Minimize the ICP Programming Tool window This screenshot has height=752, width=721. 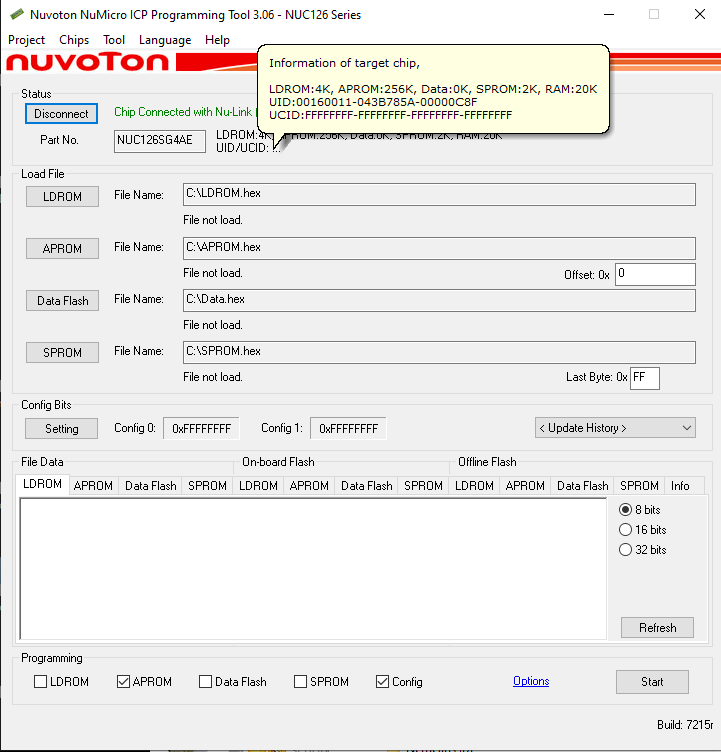click(x=609, y=14)
